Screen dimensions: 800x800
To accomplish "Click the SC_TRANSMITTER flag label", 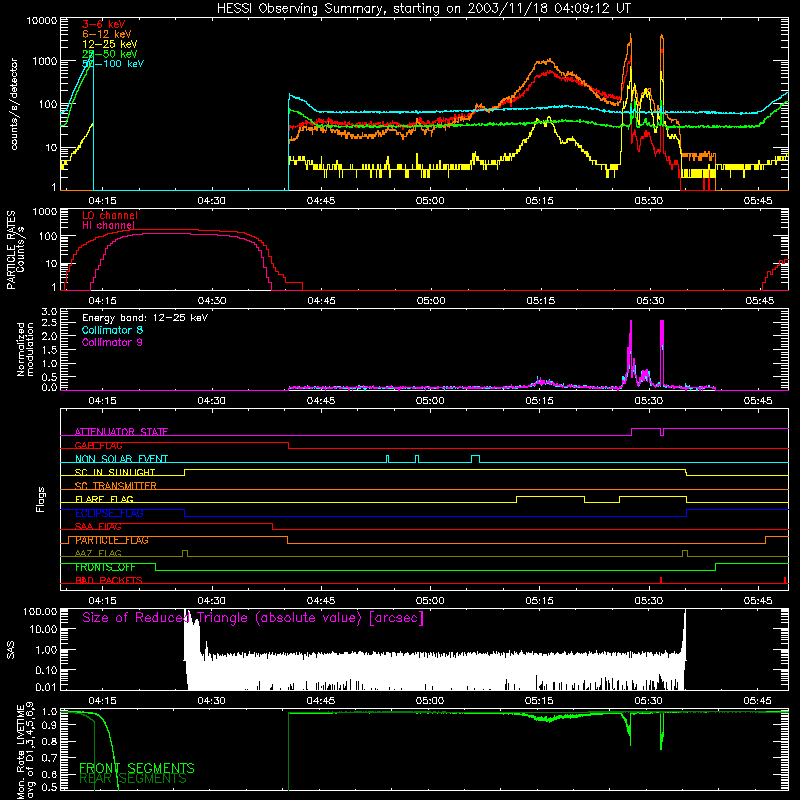I will pos(116,486).
